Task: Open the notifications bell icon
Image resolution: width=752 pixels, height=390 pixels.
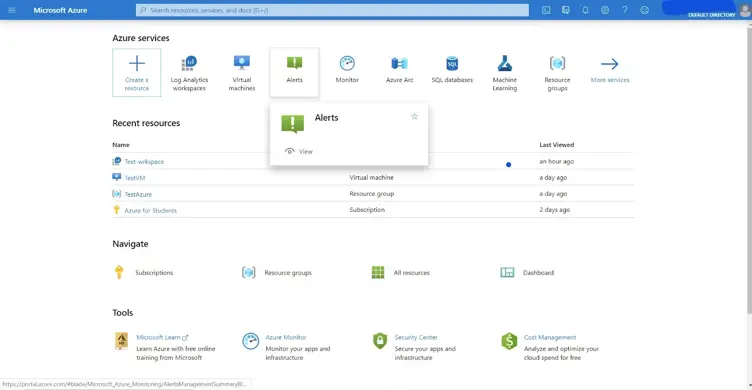Action: point(585,10)
